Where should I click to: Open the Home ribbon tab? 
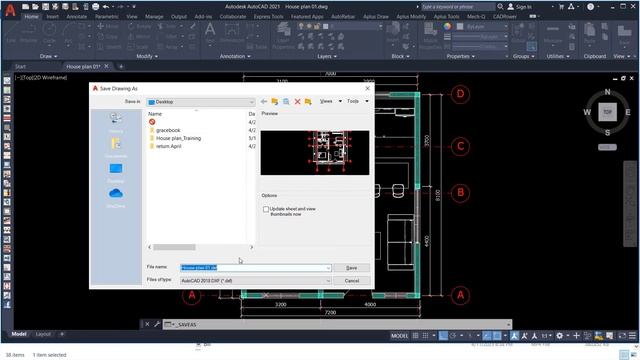(31, 17)
